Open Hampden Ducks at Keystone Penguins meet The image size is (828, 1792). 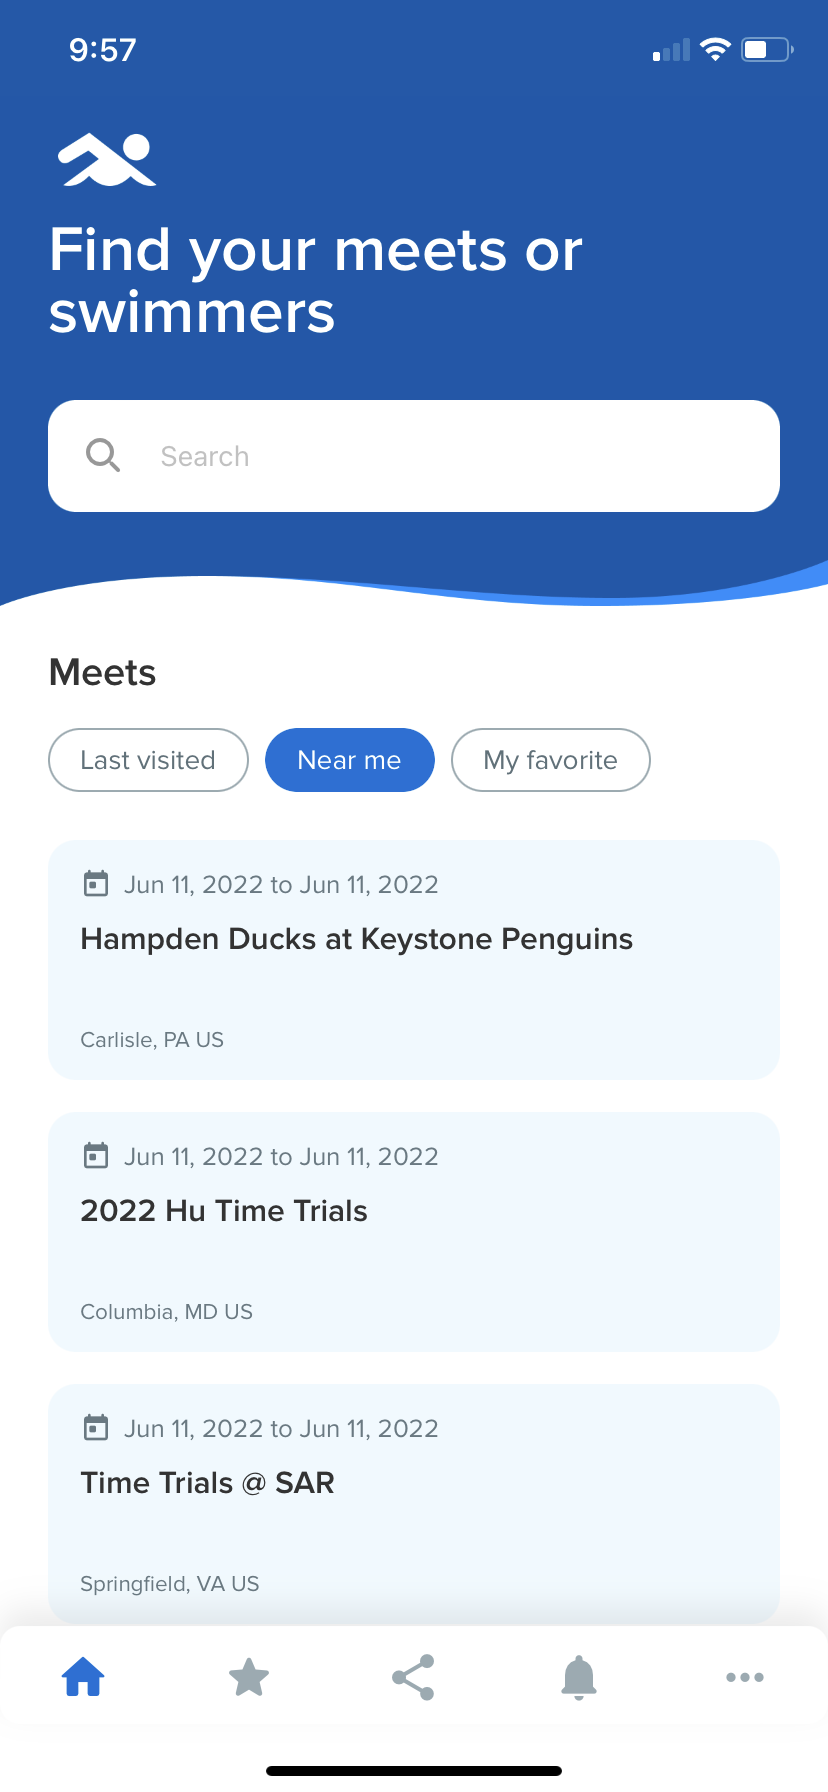pyautogui.click(x=356, y=939)
